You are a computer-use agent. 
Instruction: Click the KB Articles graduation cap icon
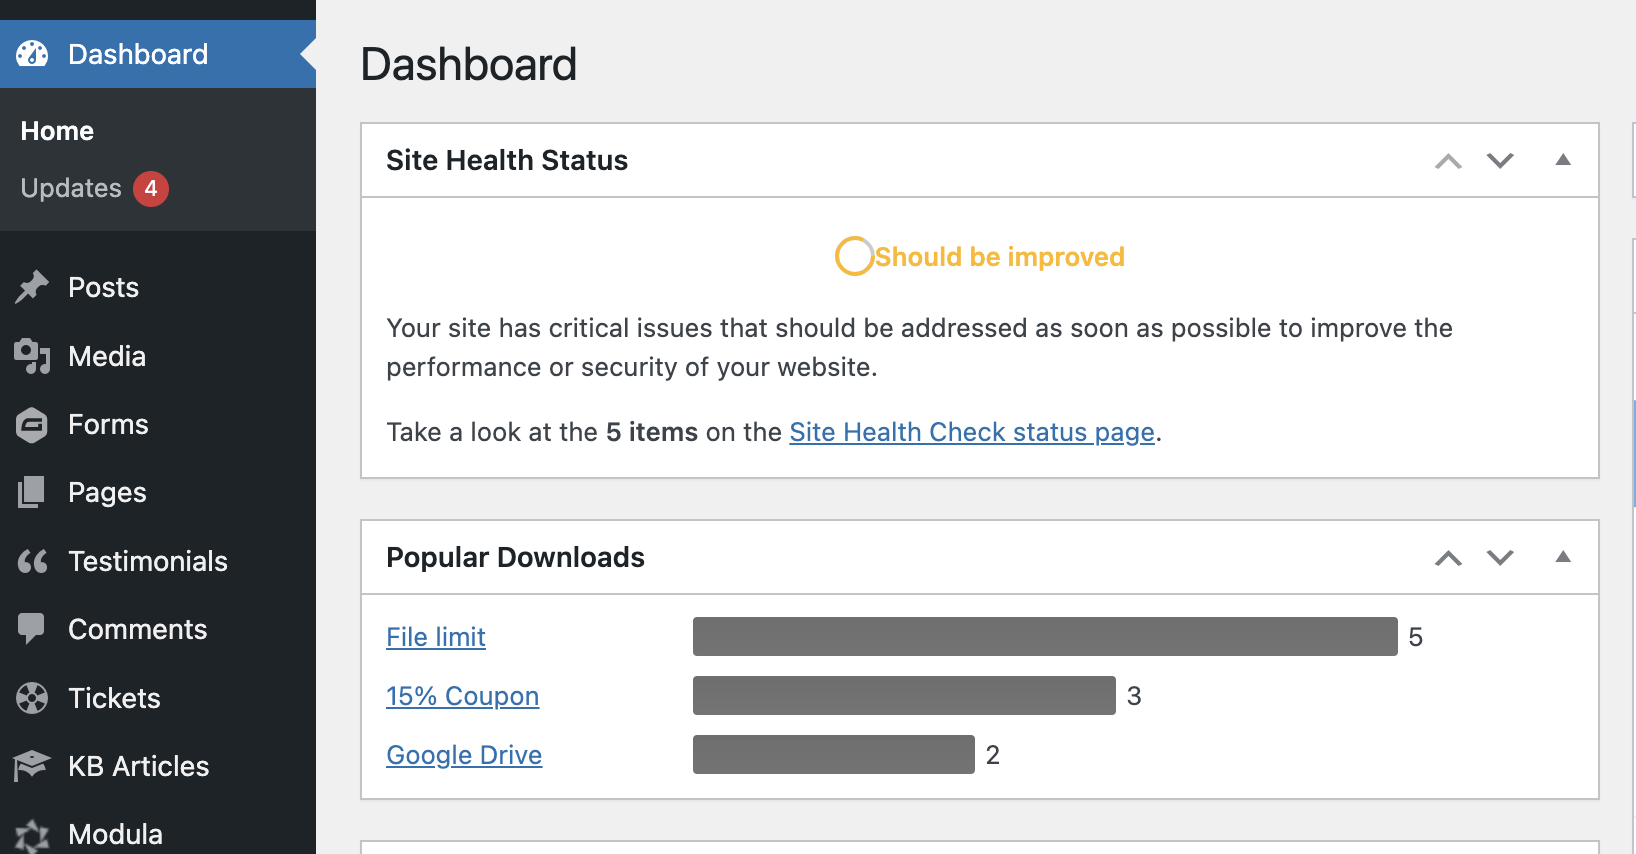click(x=32, y=766)
